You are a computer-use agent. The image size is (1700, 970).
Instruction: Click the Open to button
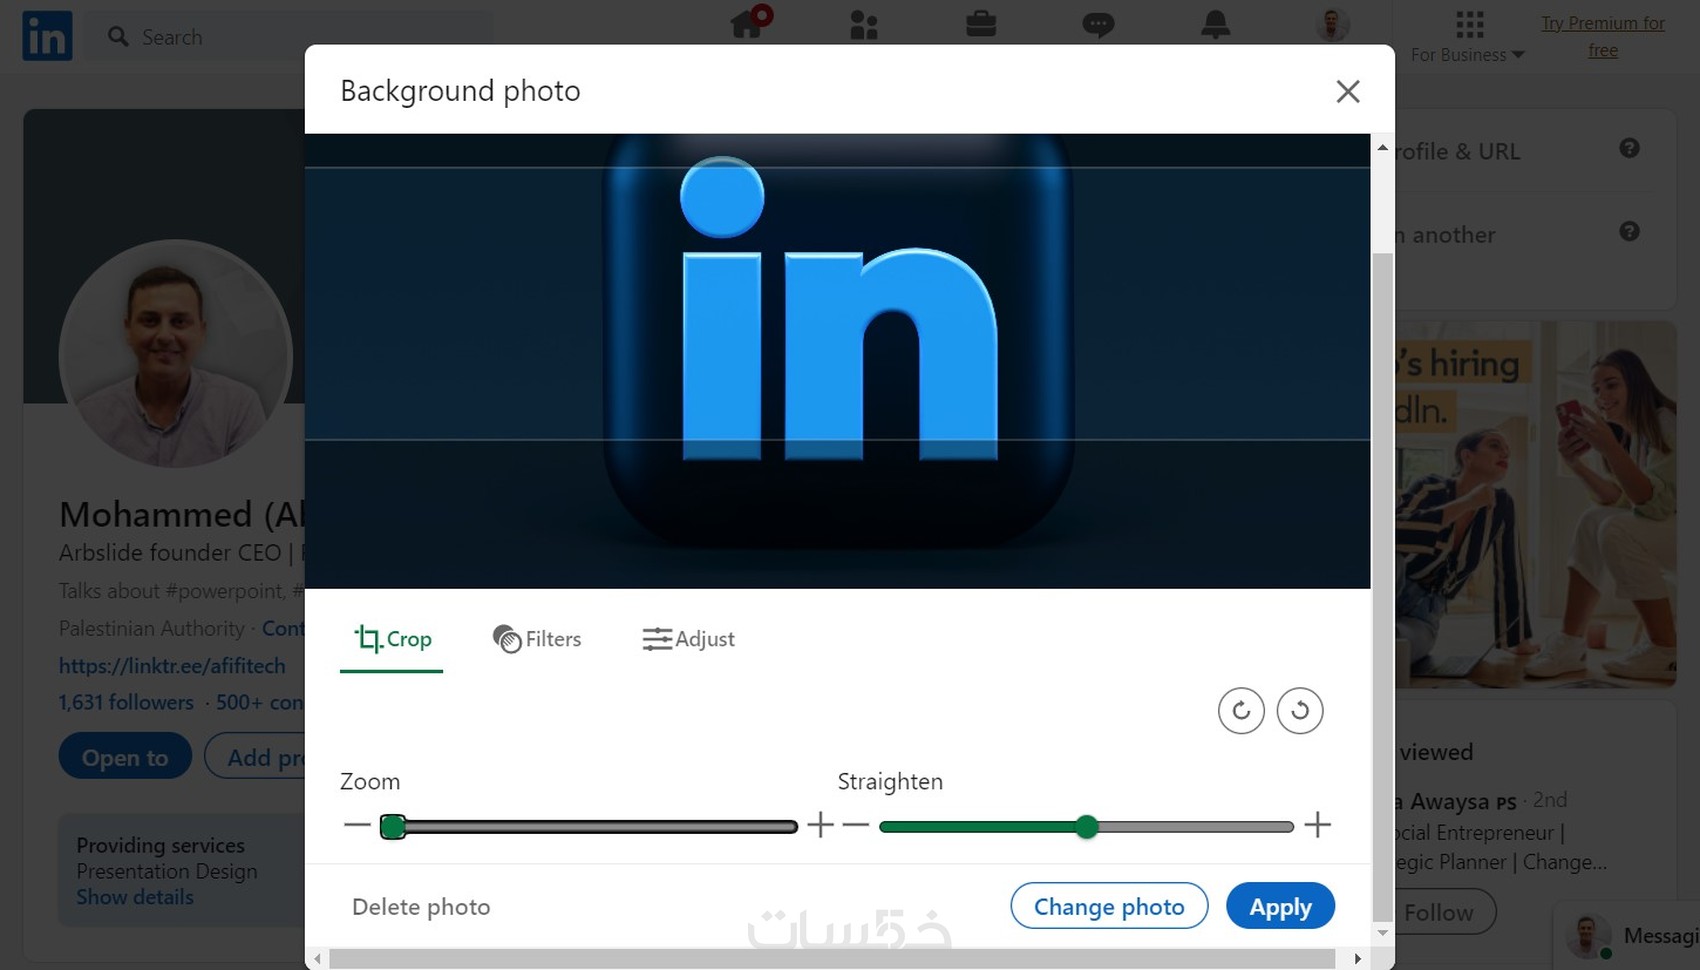tap(125, 757)
